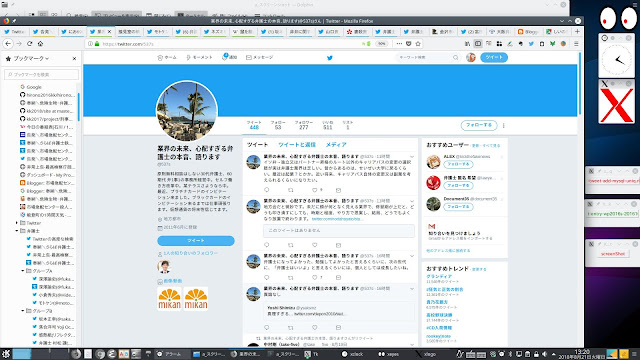This screenshot has width=640, height=360.
Task: Like the first tweet with the heart icon
Action: click(315, 190)
